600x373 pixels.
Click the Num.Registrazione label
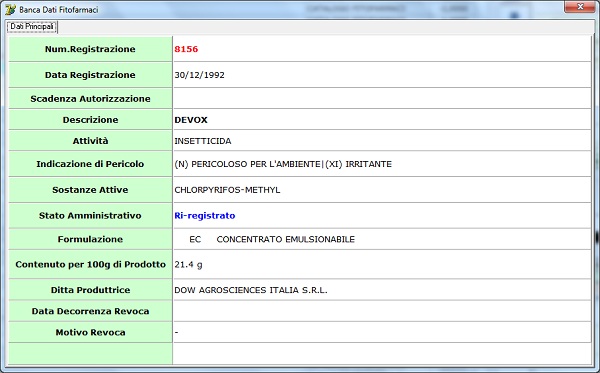(90, 49)
